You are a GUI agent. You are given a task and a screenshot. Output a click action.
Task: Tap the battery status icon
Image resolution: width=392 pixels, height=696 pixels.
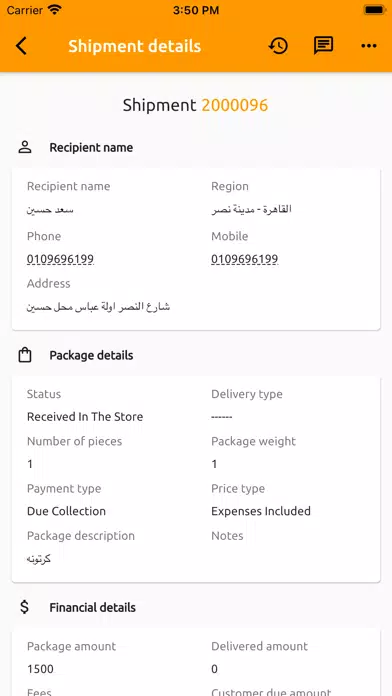(x=374, y=10)
